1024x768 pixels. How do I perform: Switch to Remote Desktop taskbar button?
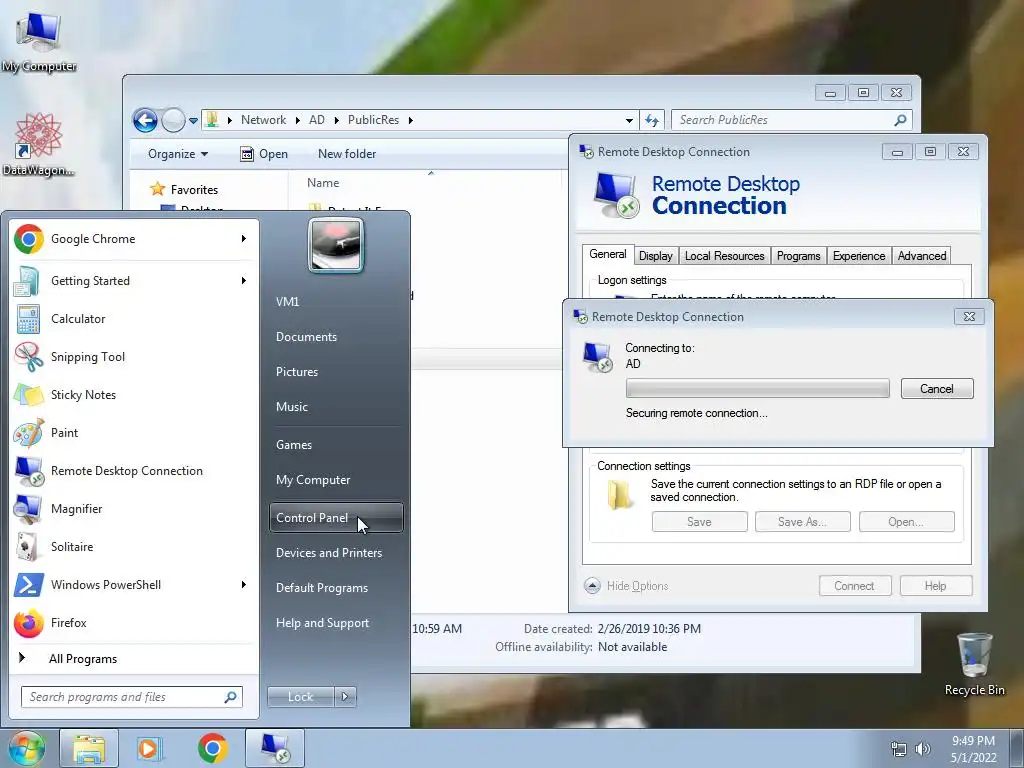pos(275,748)
